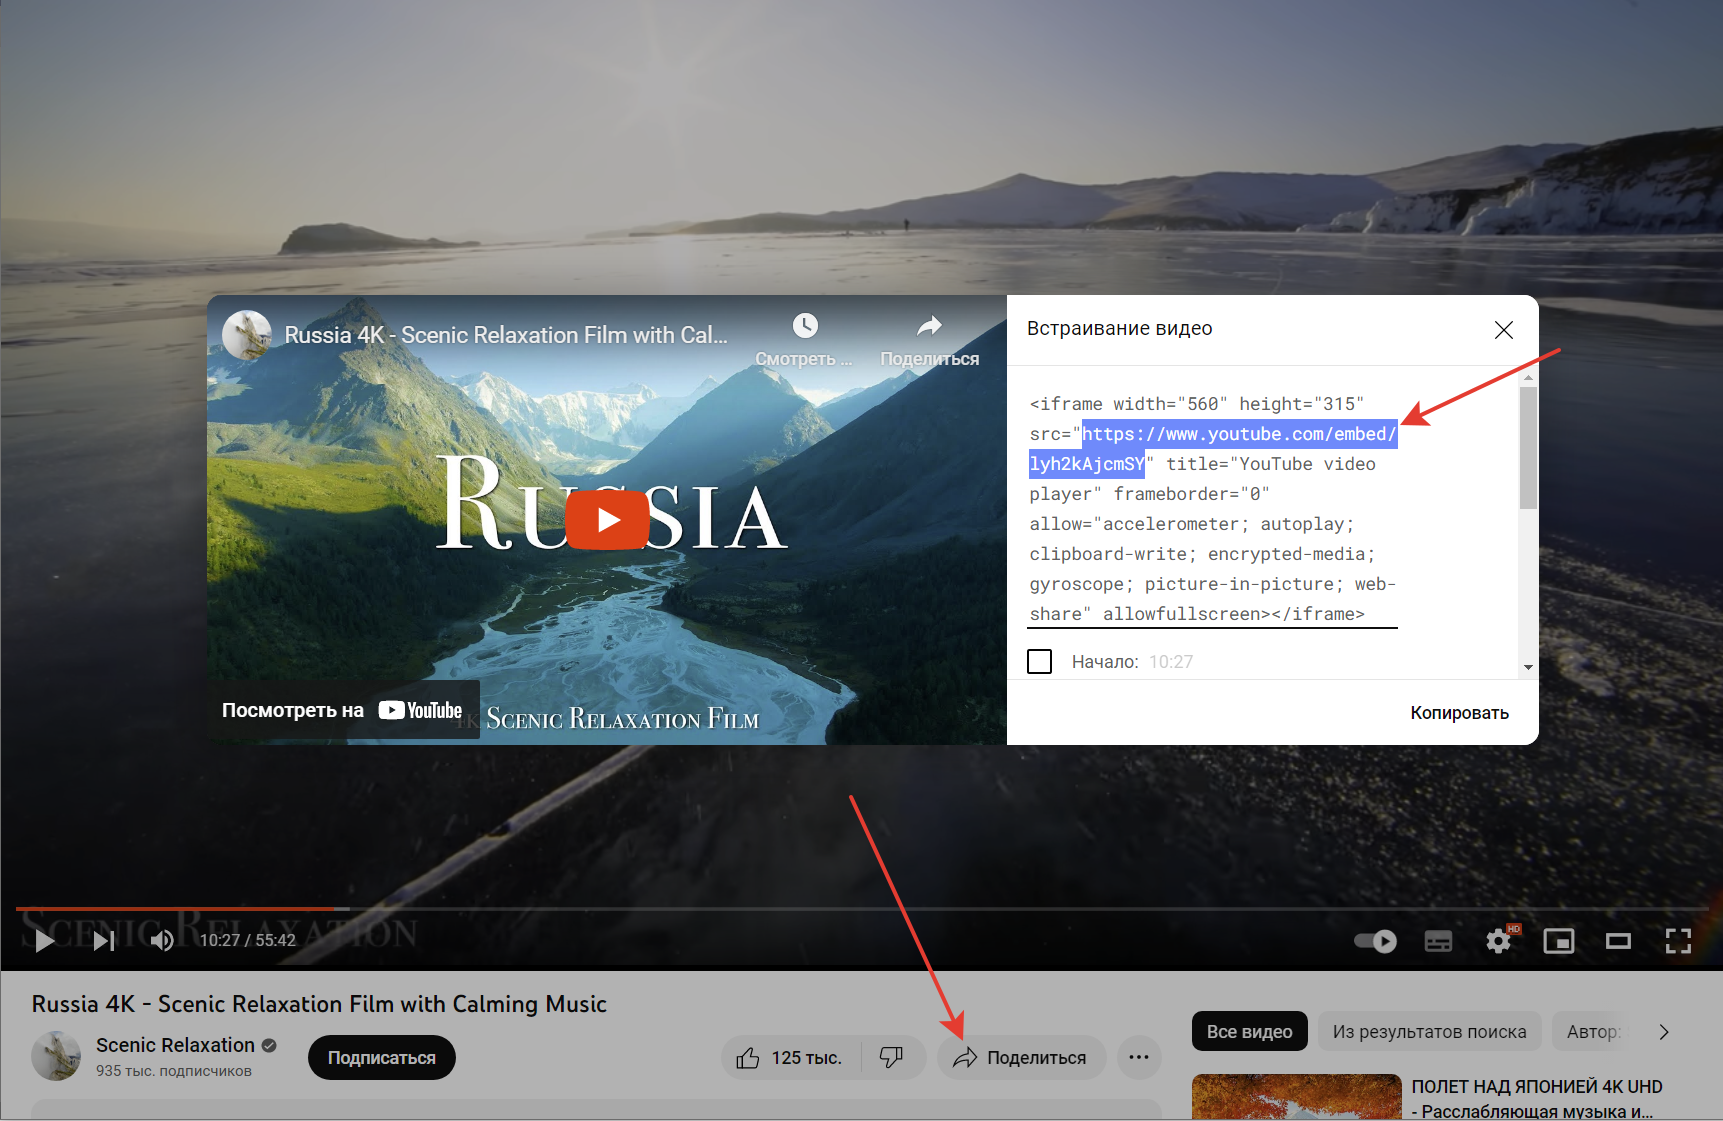Check the Начало start-time checkbox
The height and width of the screenshot is (1121, 1723).
[1040, 661]
